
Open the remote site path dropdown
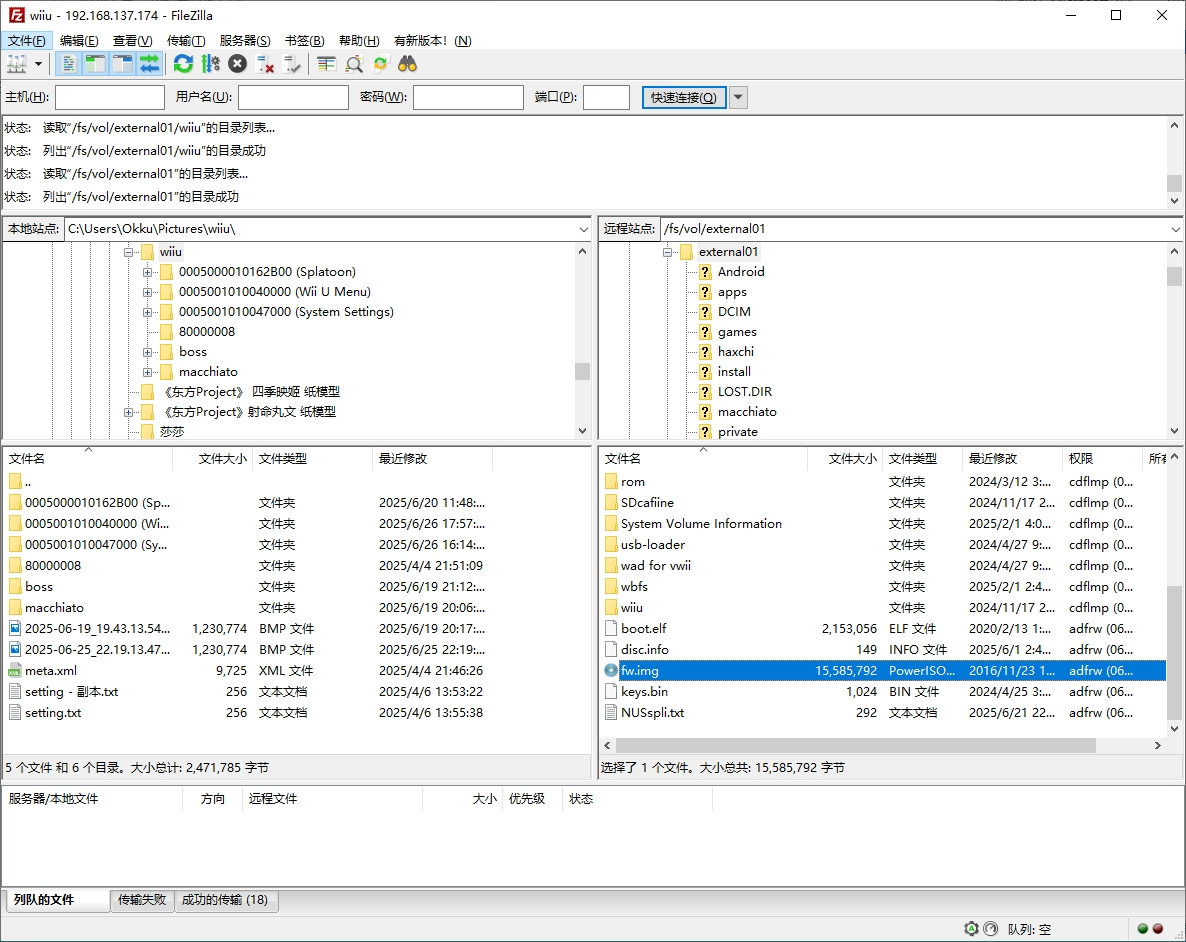click(x=1174, y=229)
